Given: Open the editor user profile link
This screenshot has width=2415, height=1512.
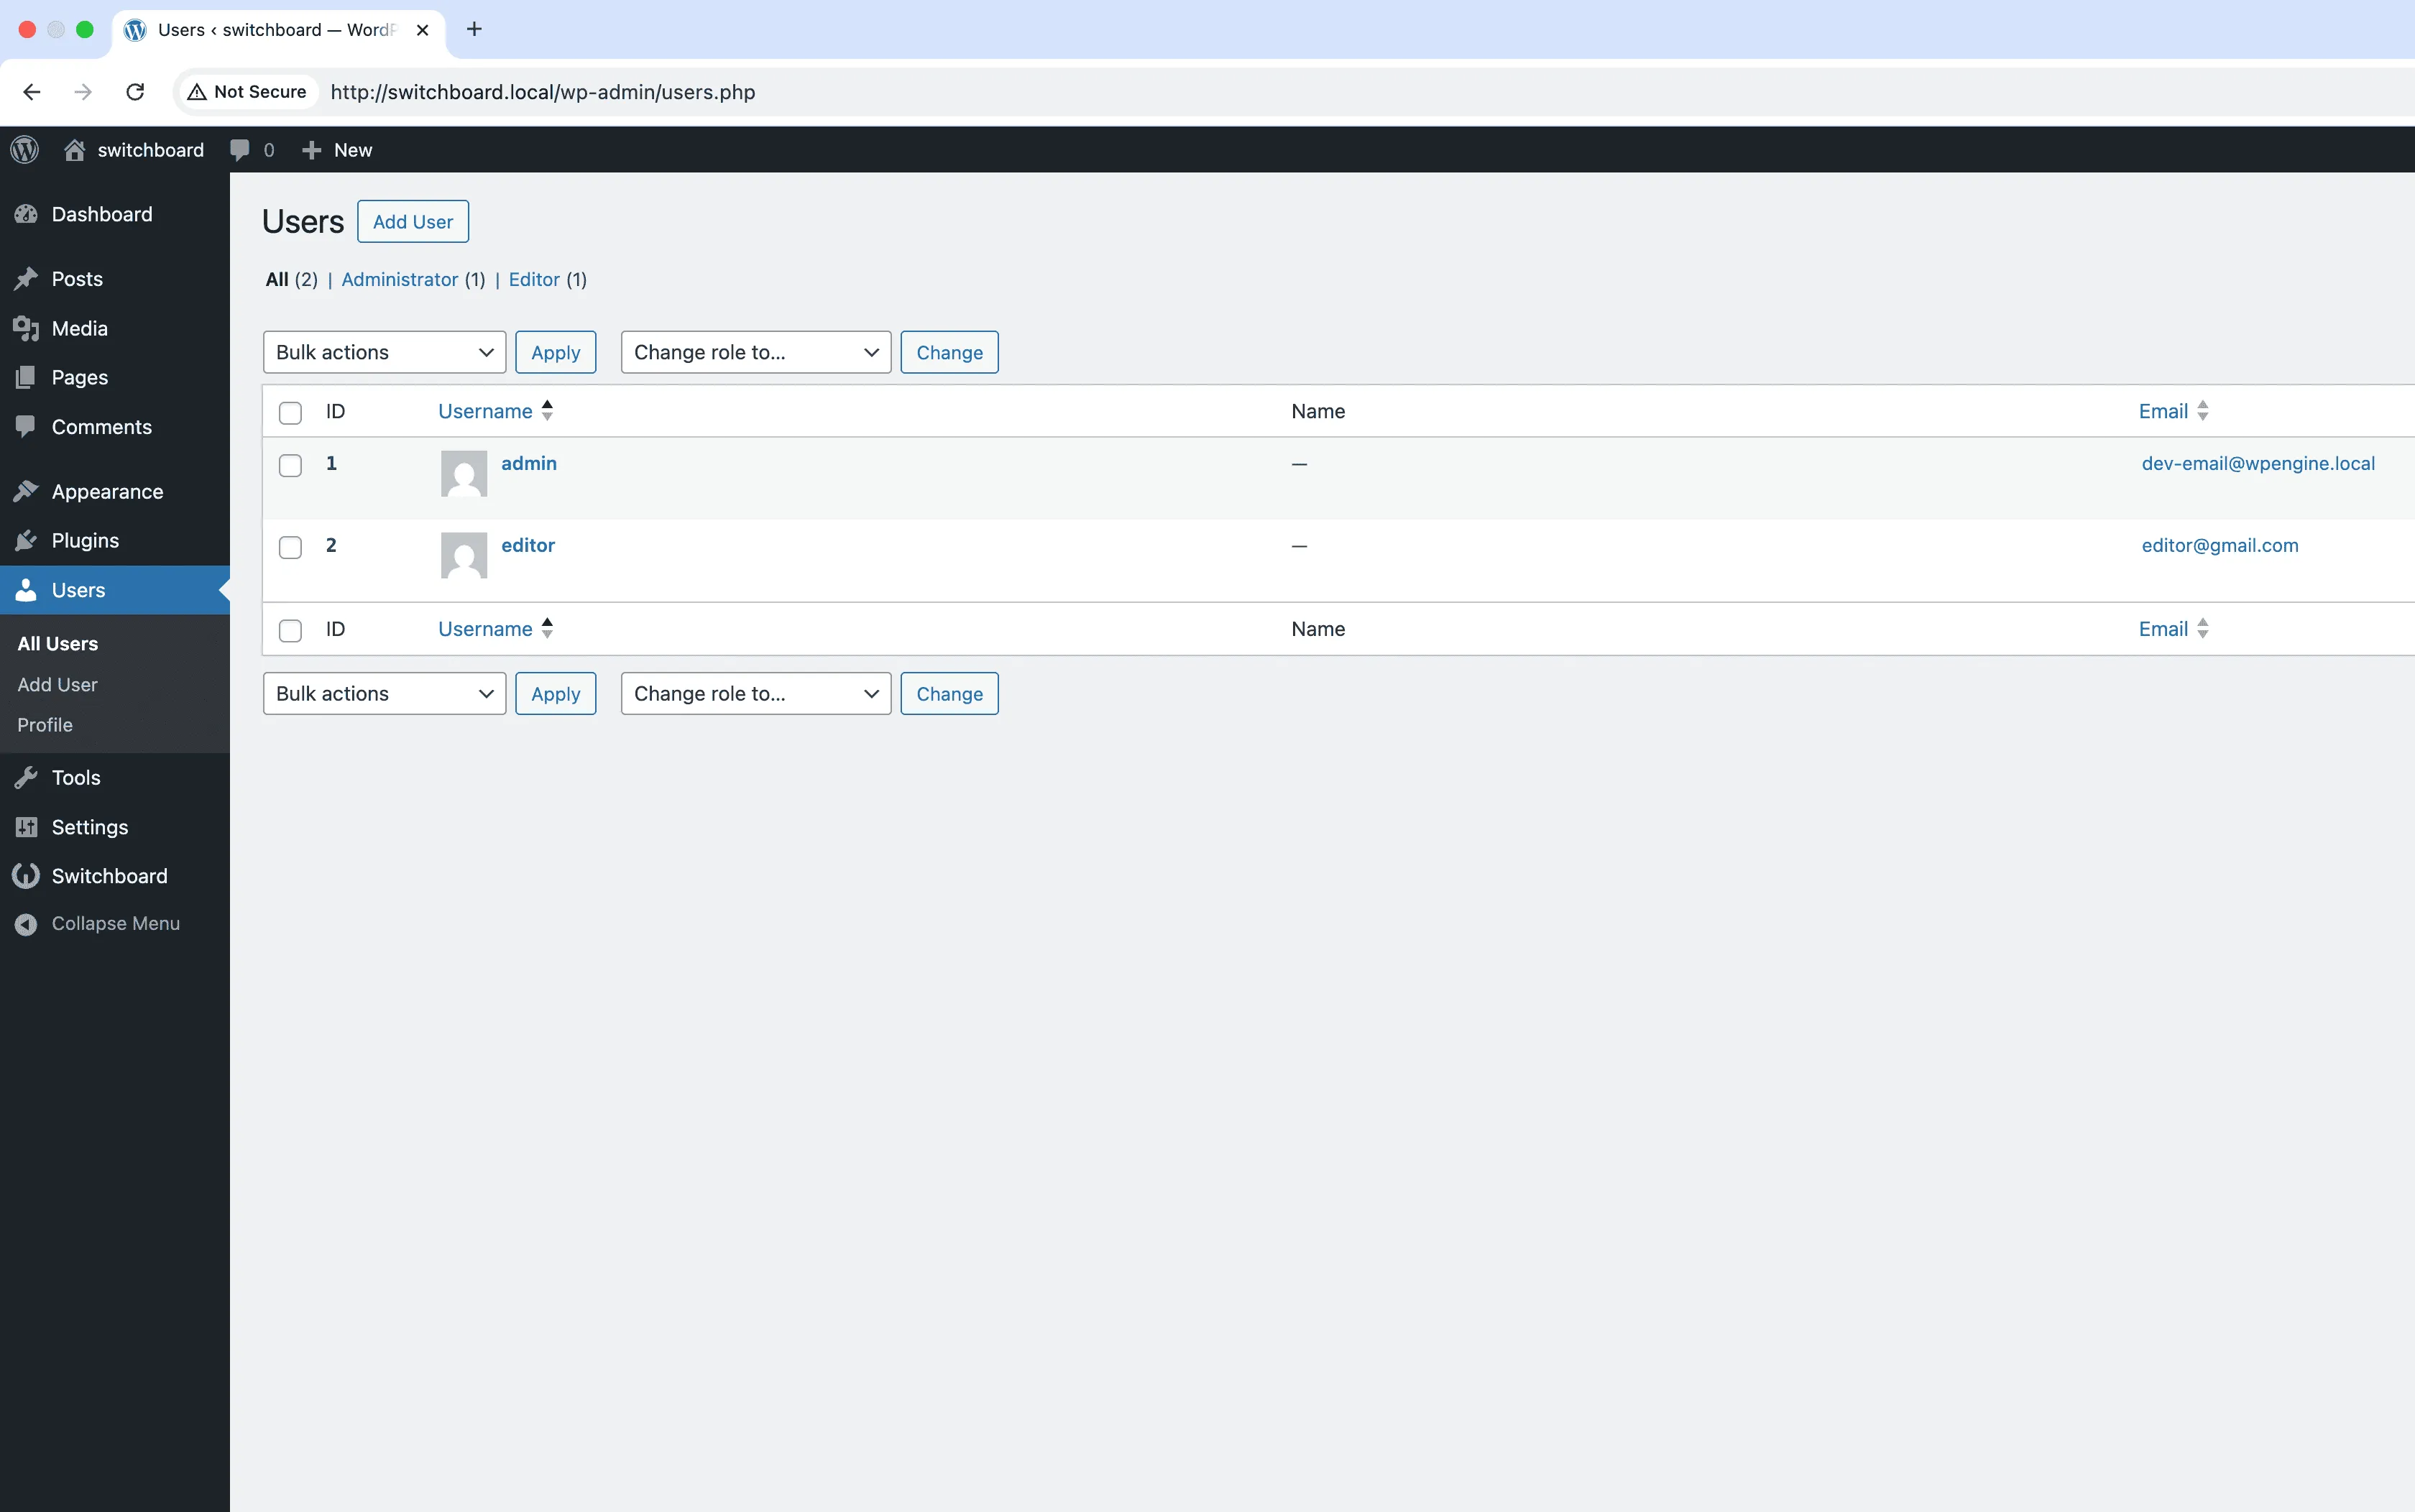Looking at the screenshot, I should (x=527, y=545).
